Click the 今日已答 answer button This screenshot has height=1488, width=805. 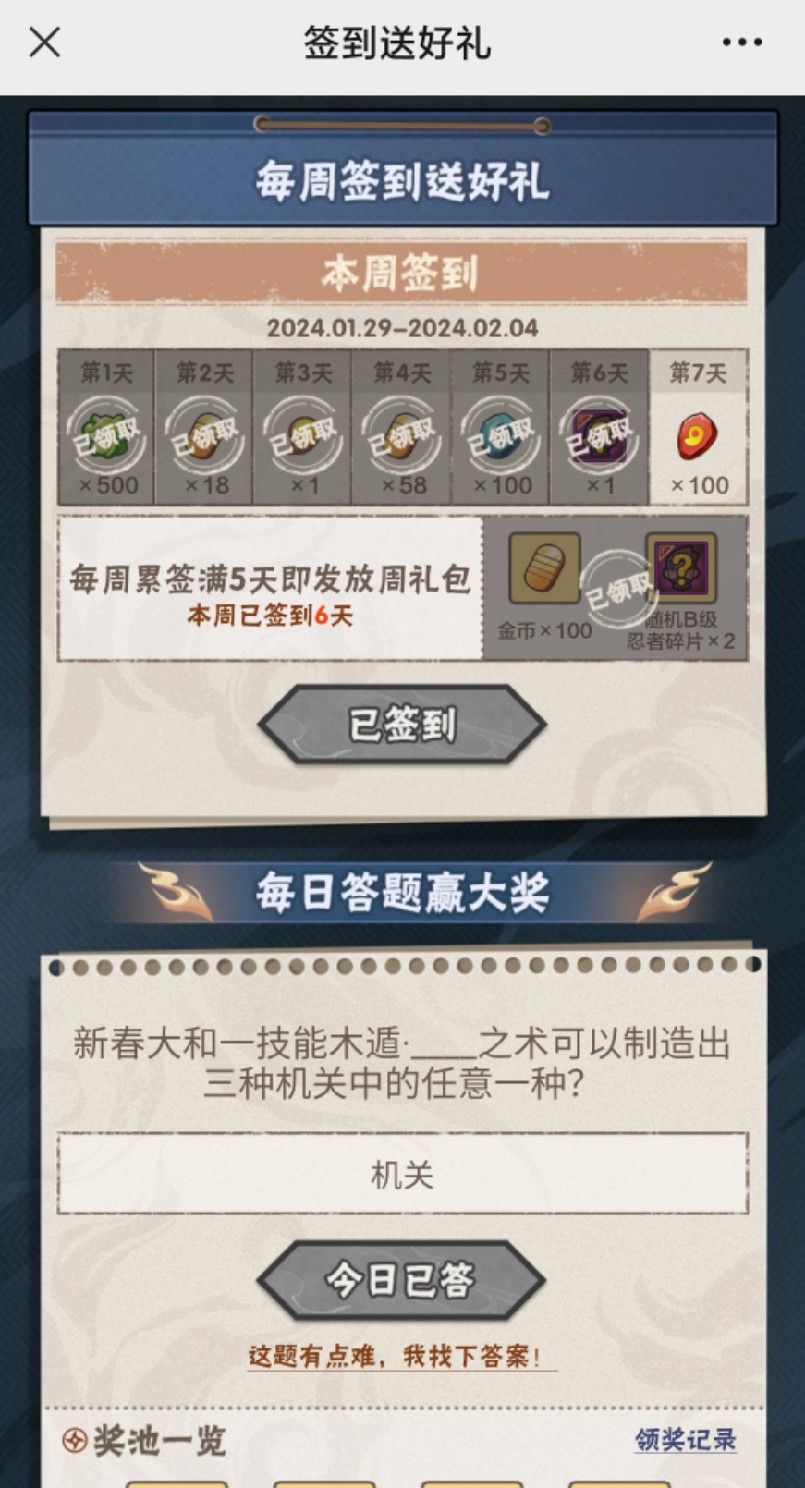[401, 1281]
